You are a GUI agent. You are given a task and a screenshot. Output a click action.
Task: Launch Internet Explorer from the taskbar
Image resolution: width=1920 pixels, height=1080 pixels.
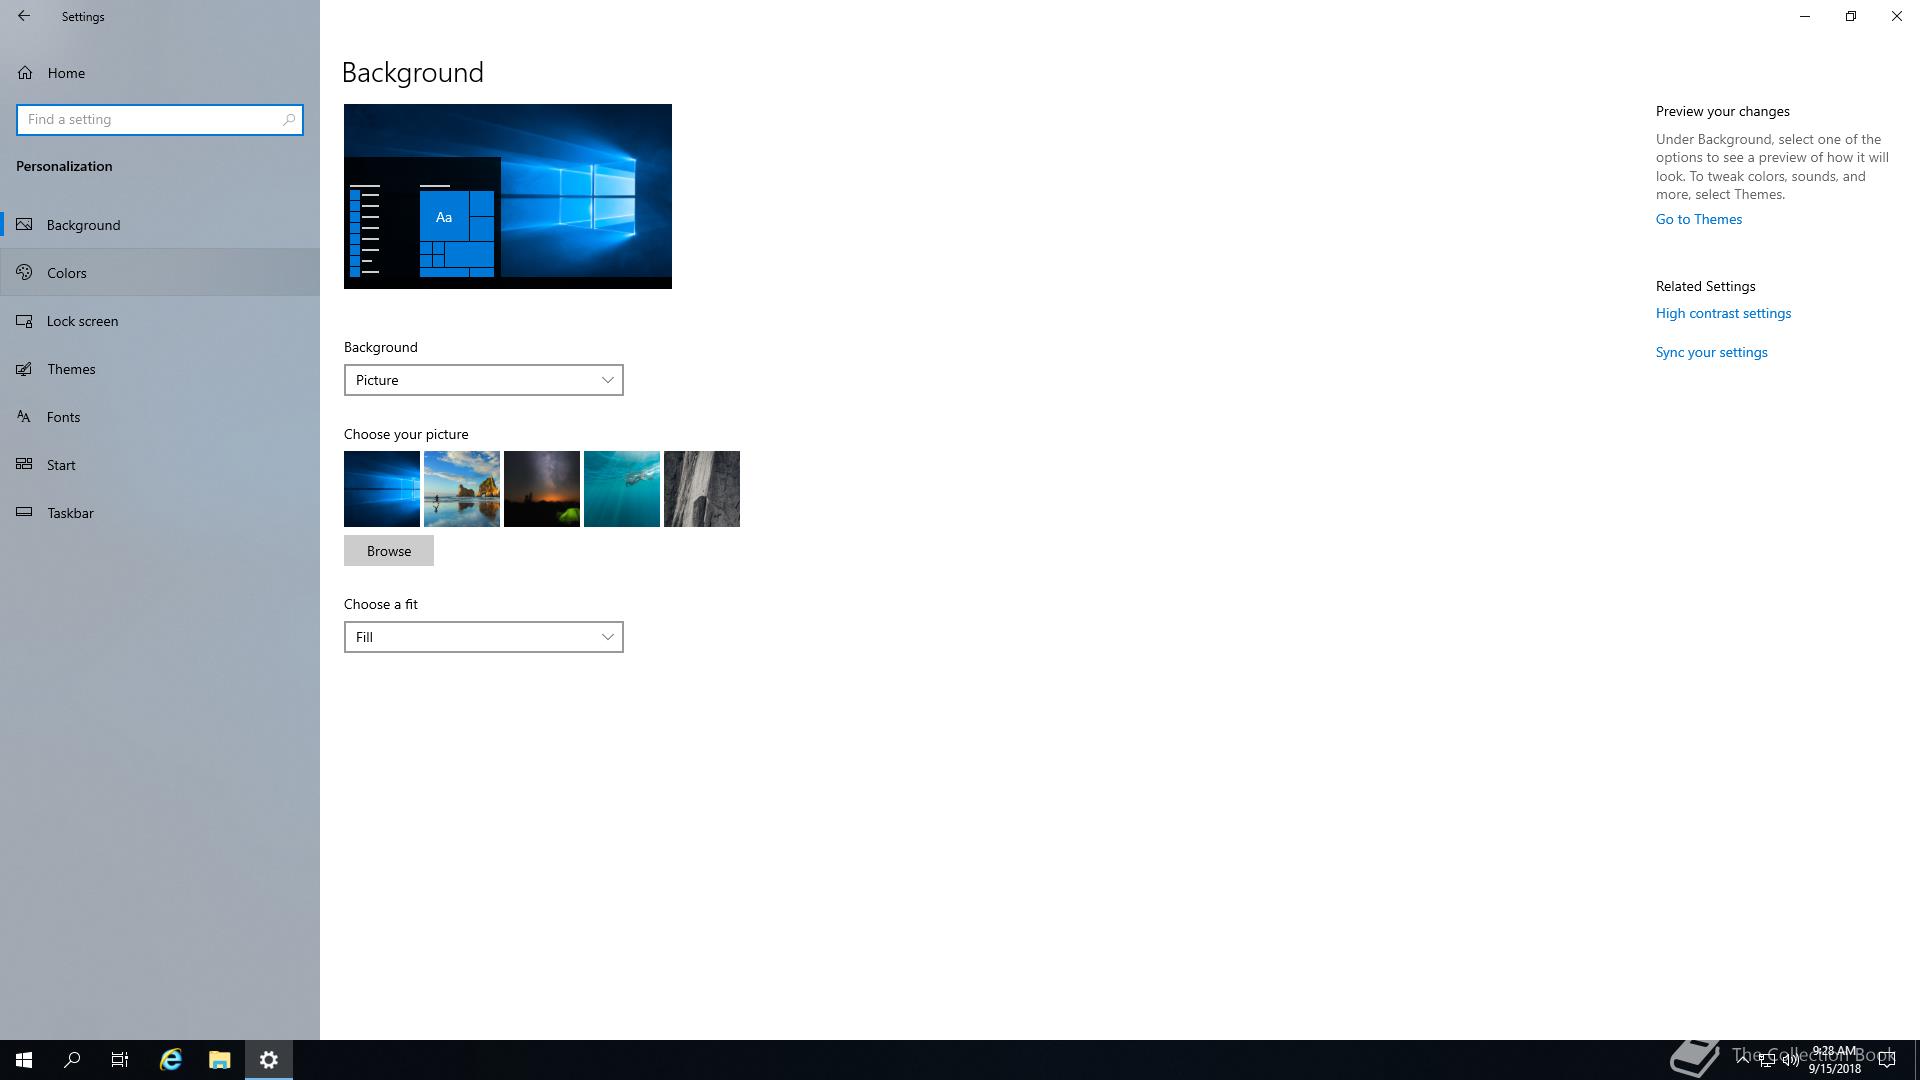(x=171, y=1060)
